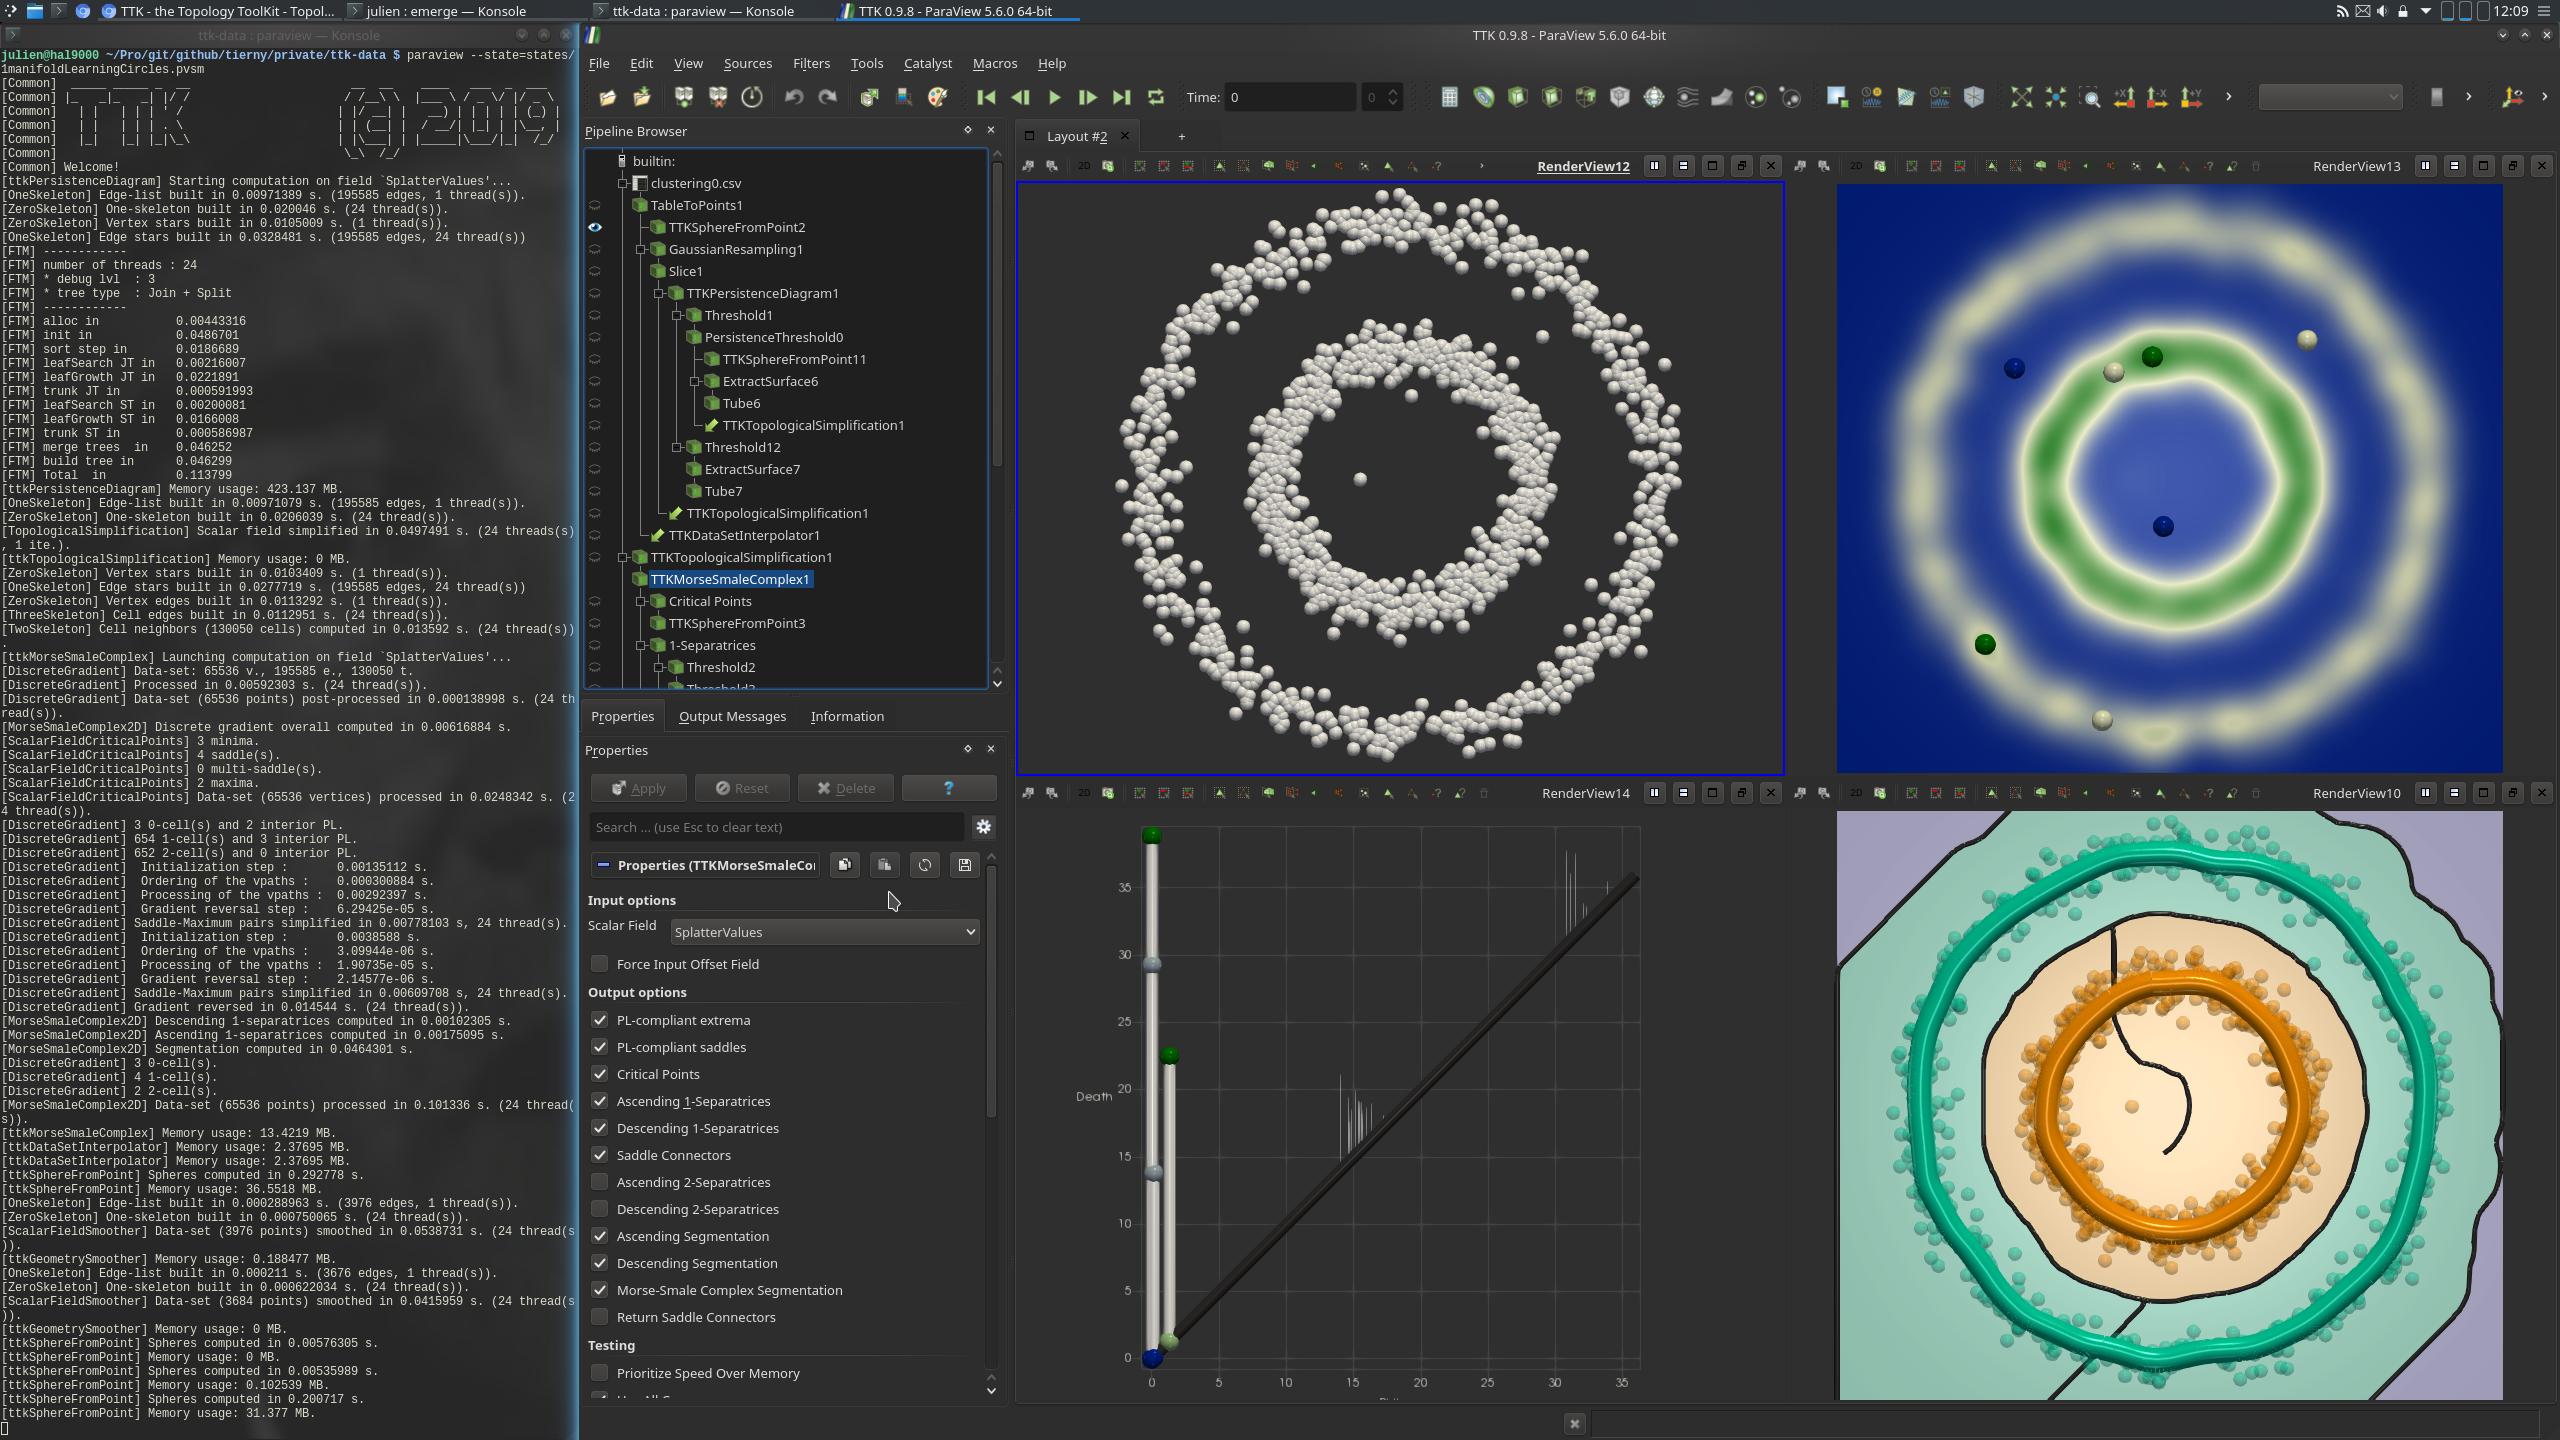Enable Ascending 2-Separatrices checkbox

pos(599,1182)
